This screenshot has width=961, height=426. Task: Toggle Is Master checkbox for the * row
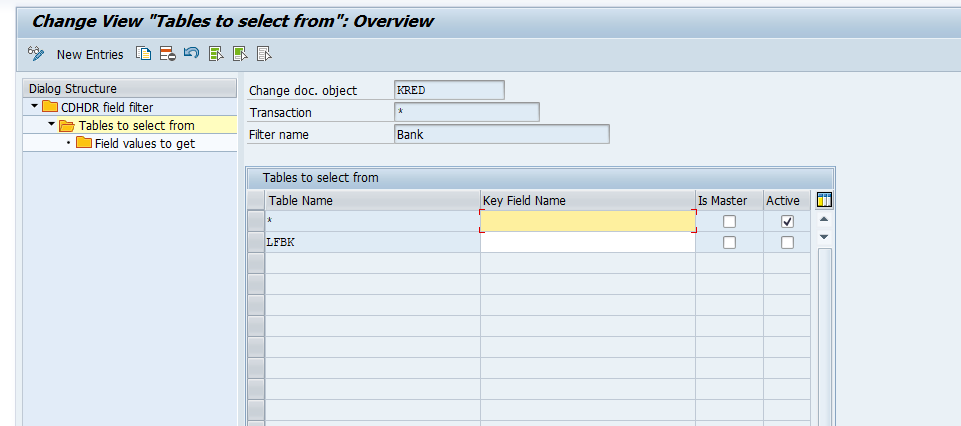pyautogui.click(x=730, y=221)
